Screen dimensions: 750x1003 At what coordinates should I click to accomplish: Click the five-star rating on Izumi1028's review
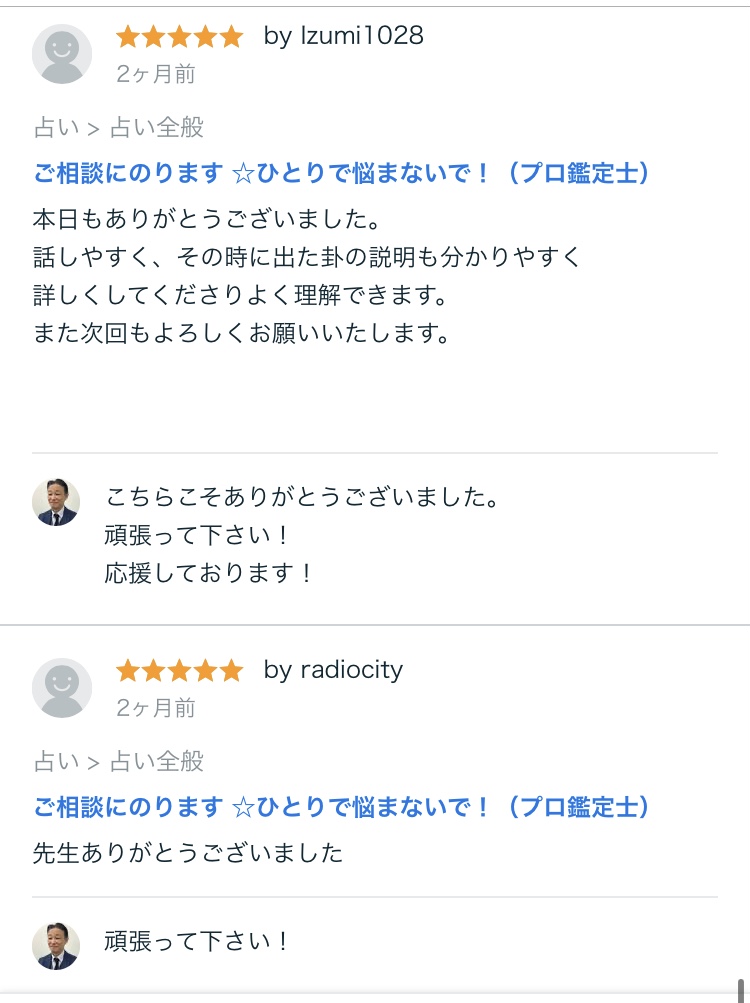(180, 37)
